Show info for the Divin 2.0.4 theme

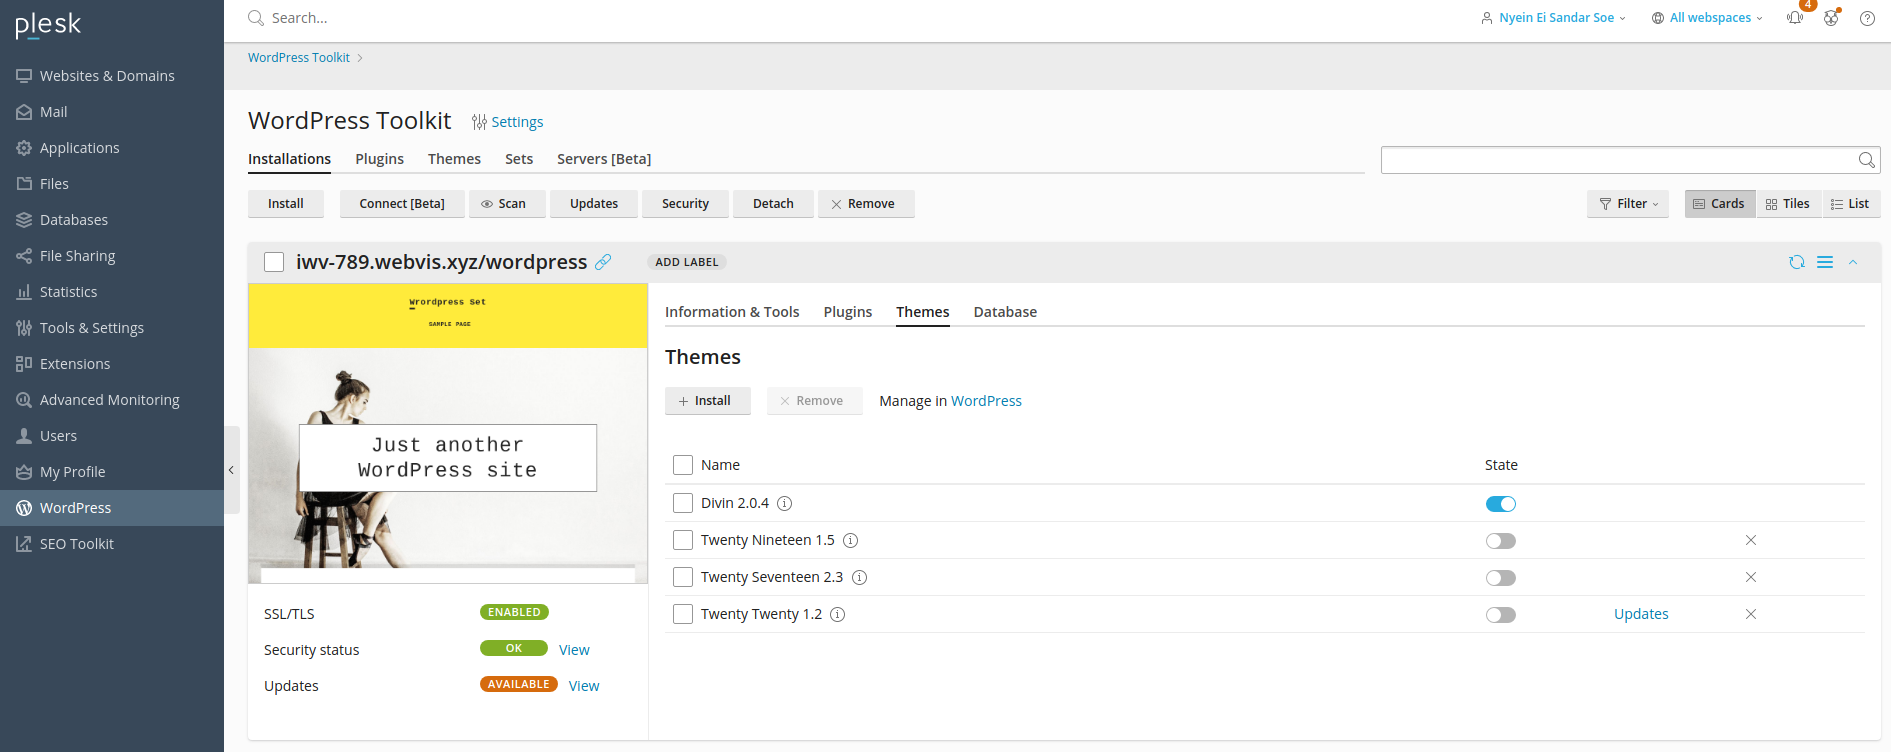(785, 503)
